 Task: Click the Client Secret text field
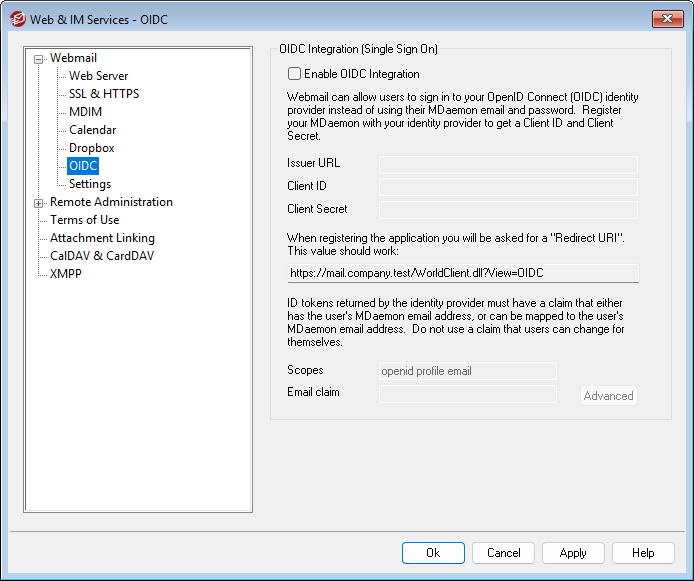point(507,210)
